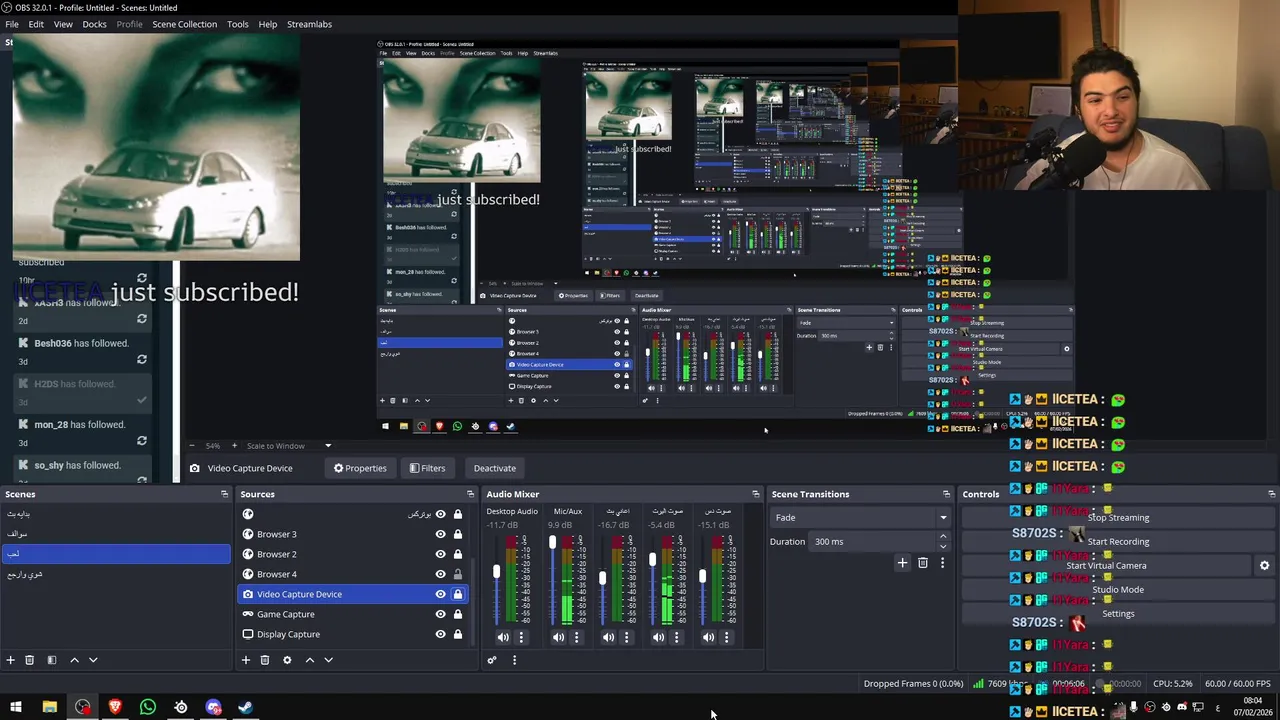Replay the Besh036 follow alert
The height and width of the screenshot is (720, 1280).
coord(142,360)
